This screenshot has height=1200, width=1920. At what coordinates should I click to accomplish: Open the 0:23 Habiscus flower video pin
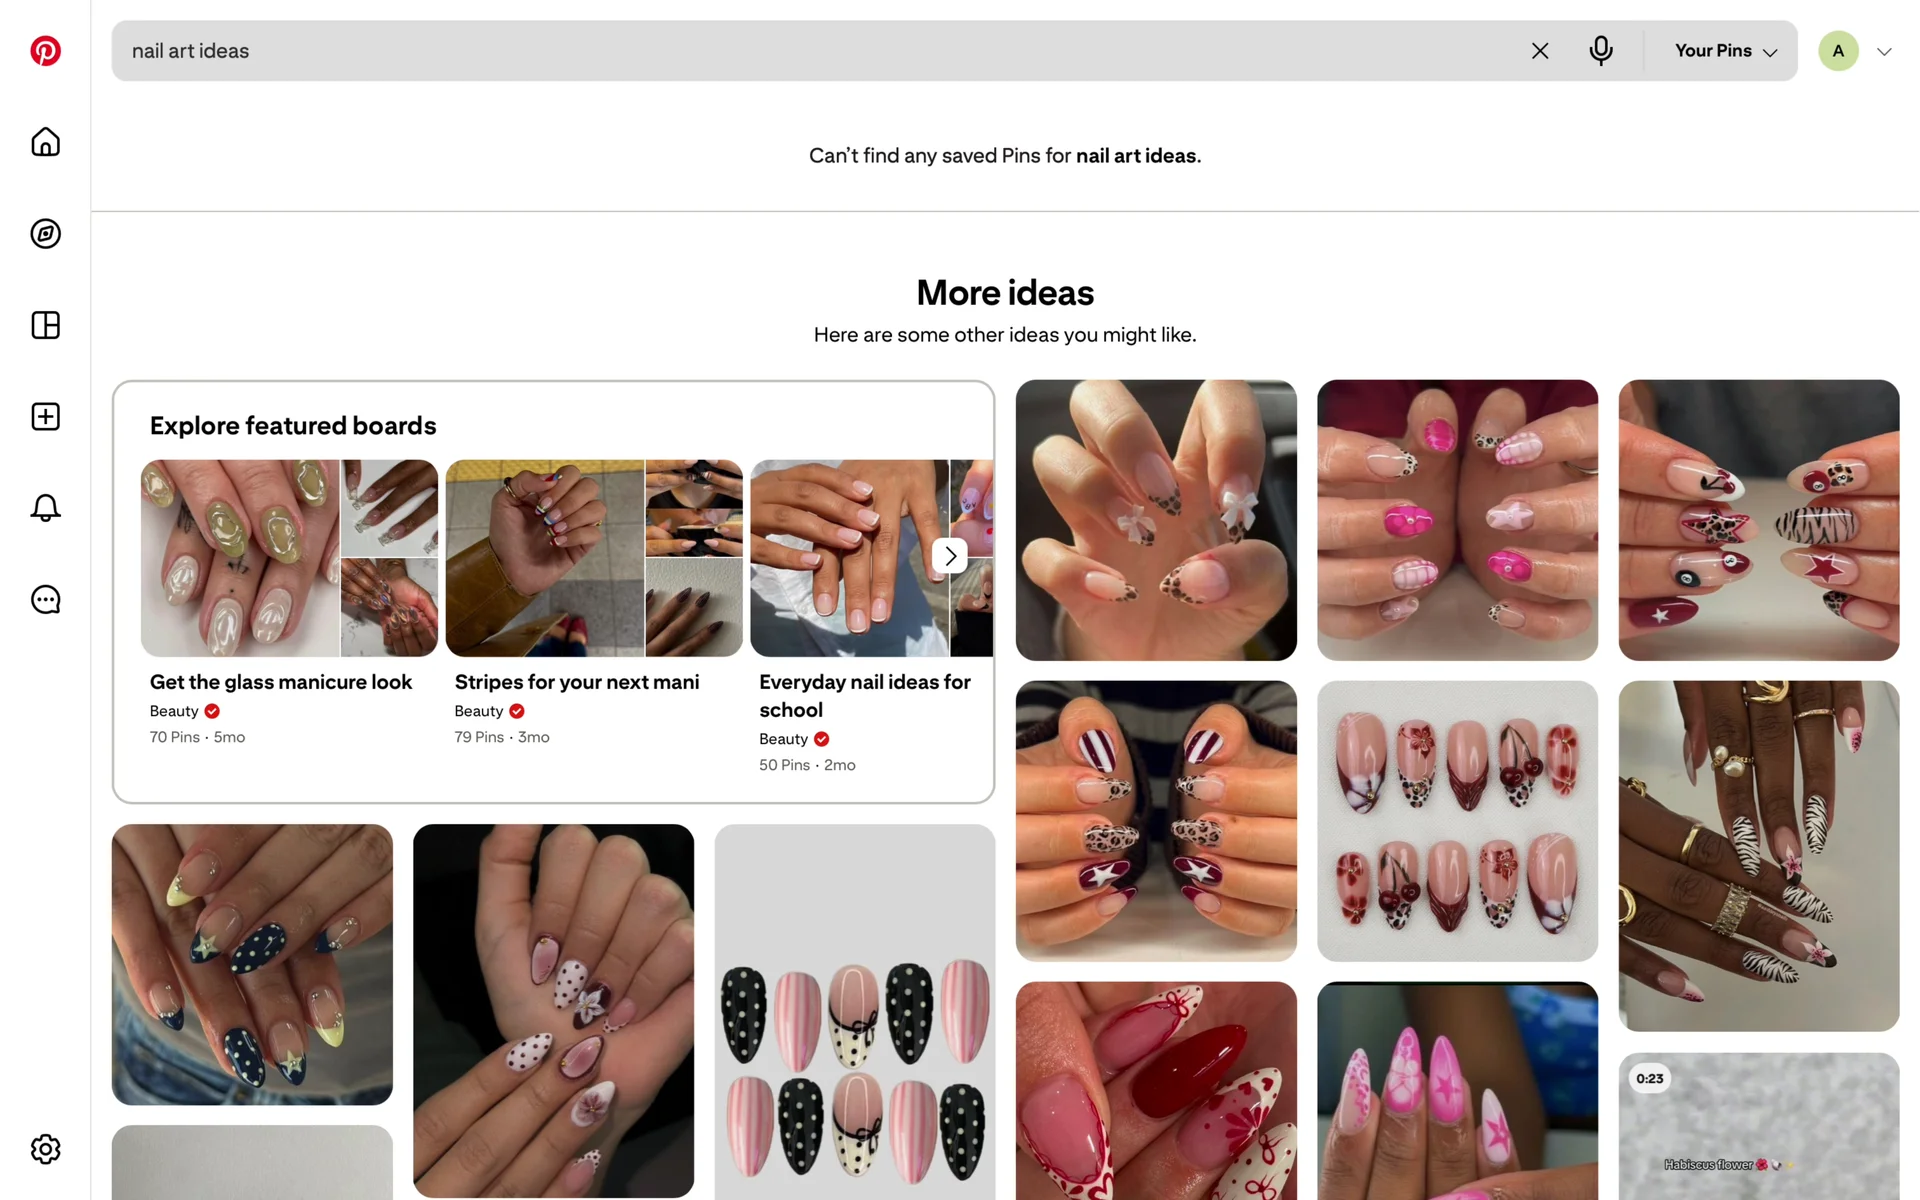[1757, 1126]
